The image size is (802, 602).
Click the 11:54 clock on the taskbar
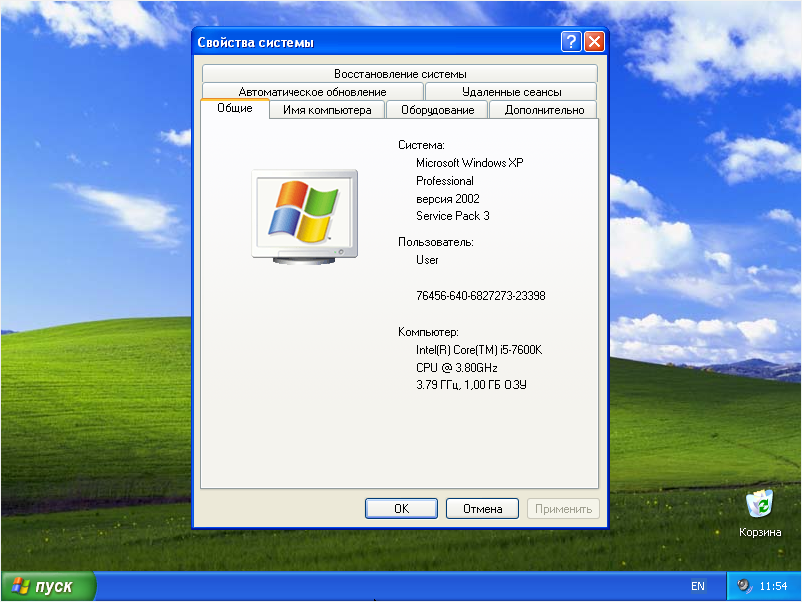point(774,586)
